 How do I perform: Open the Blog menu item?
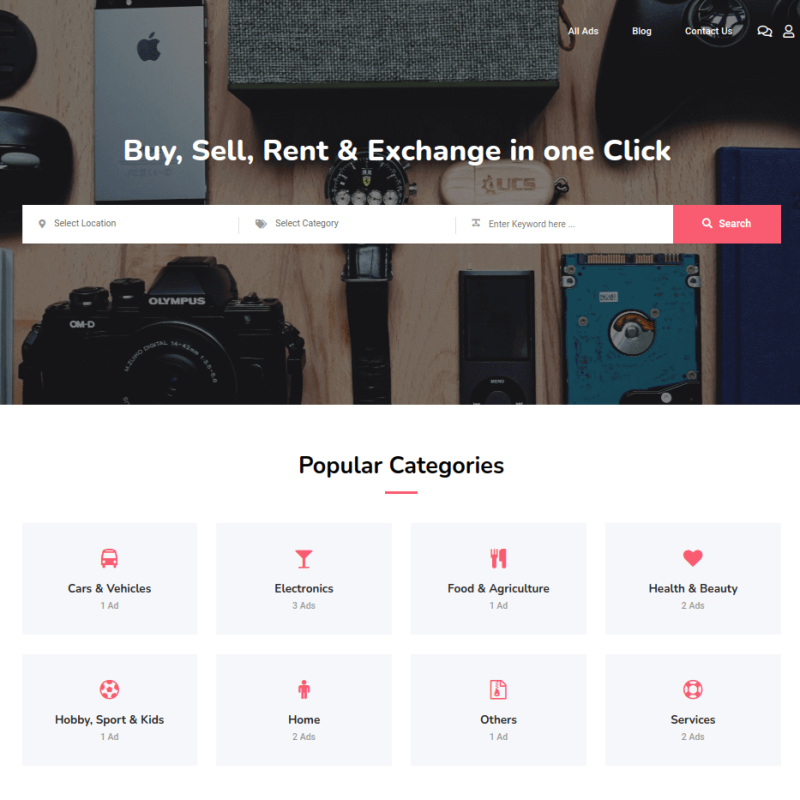pyautogui.click(x=641, y=31)
